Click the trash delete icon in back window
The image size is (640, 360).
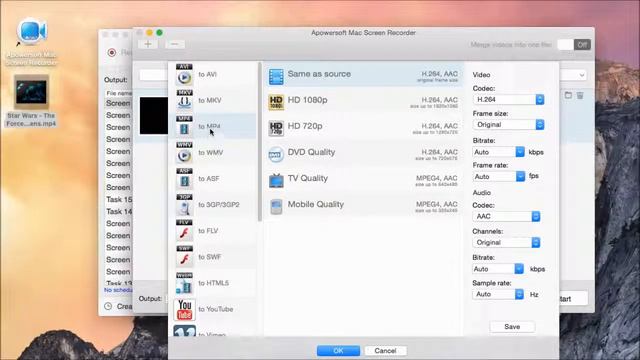(580, 95)
